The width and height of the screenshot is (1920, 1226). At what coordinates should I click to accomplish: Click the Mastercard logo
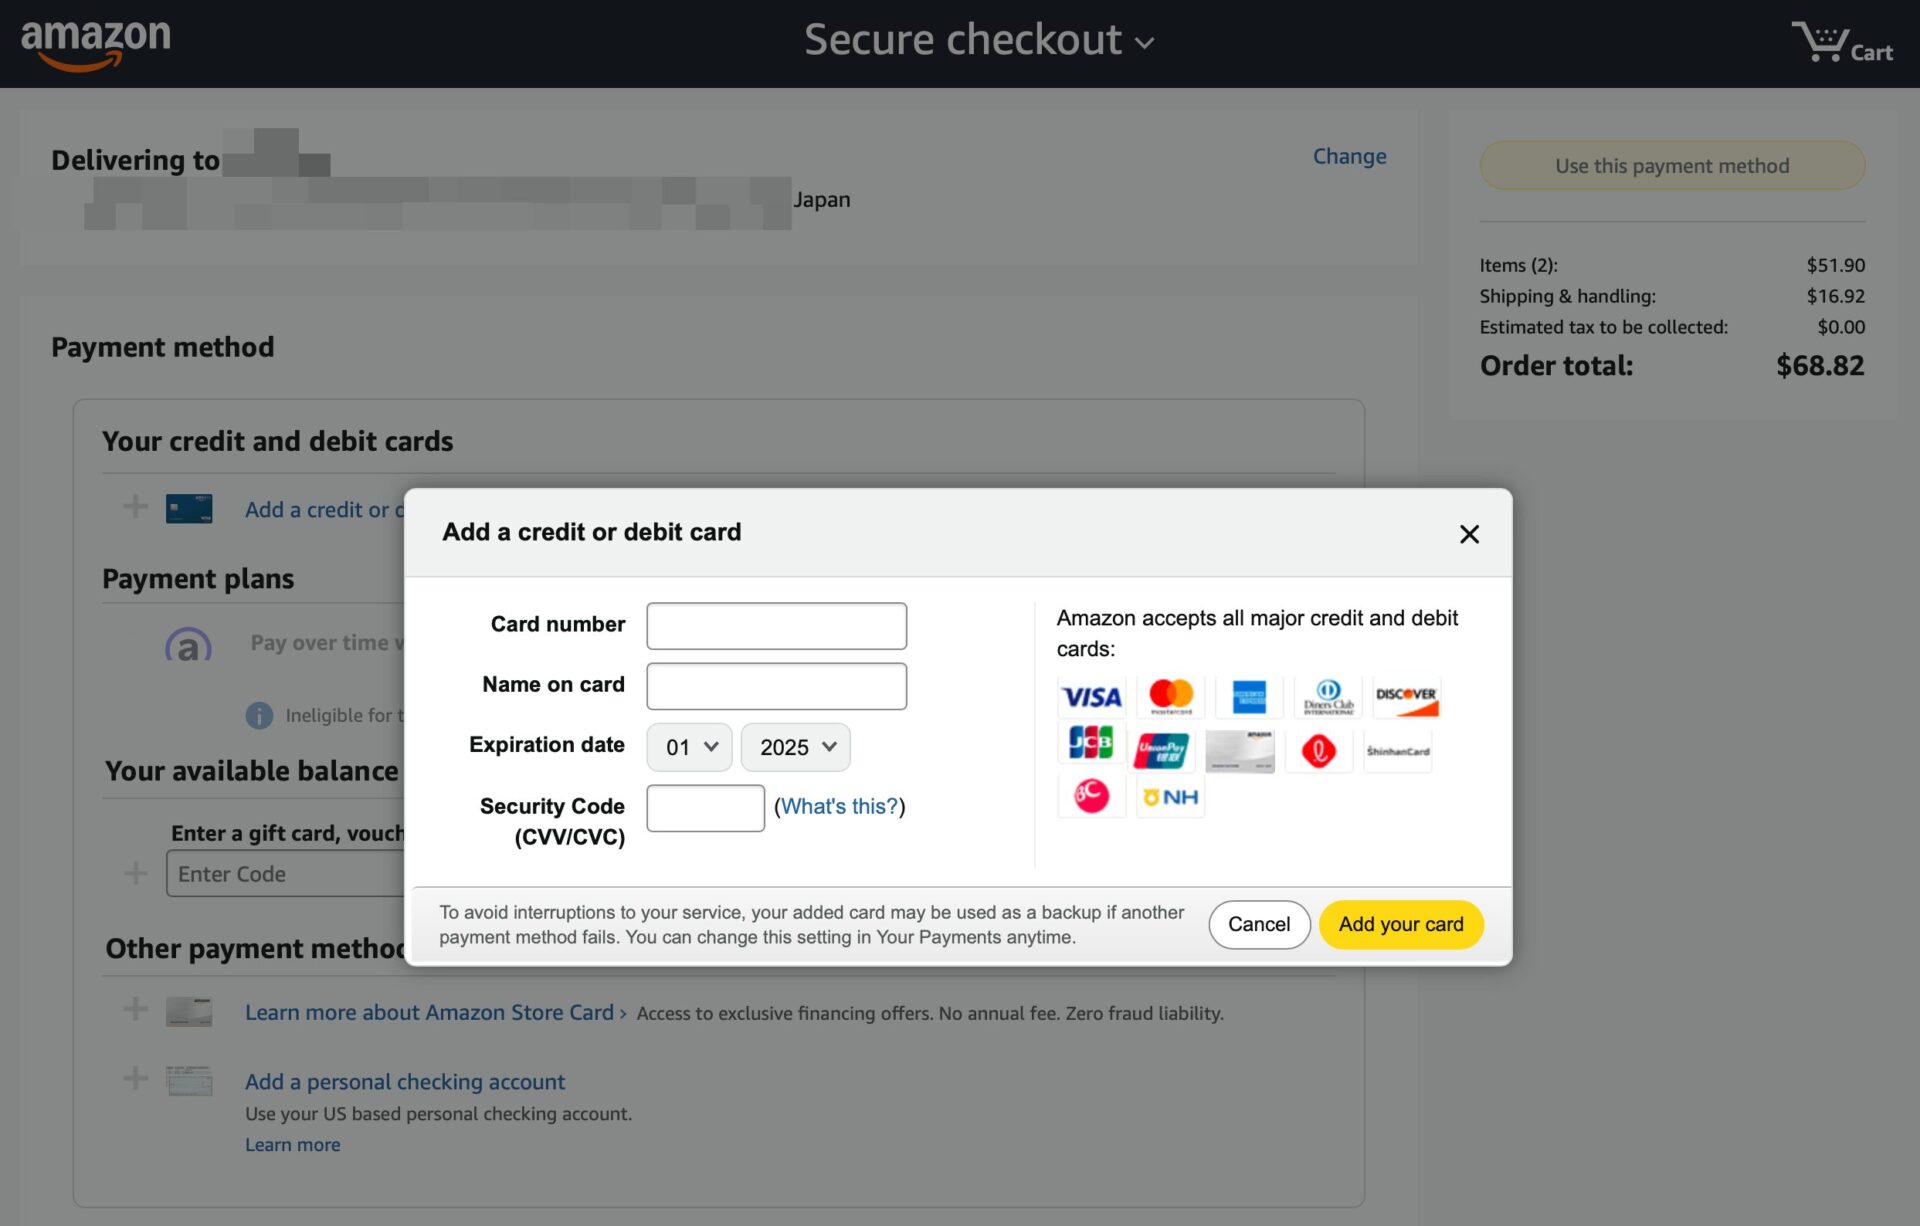(1170, 696)
